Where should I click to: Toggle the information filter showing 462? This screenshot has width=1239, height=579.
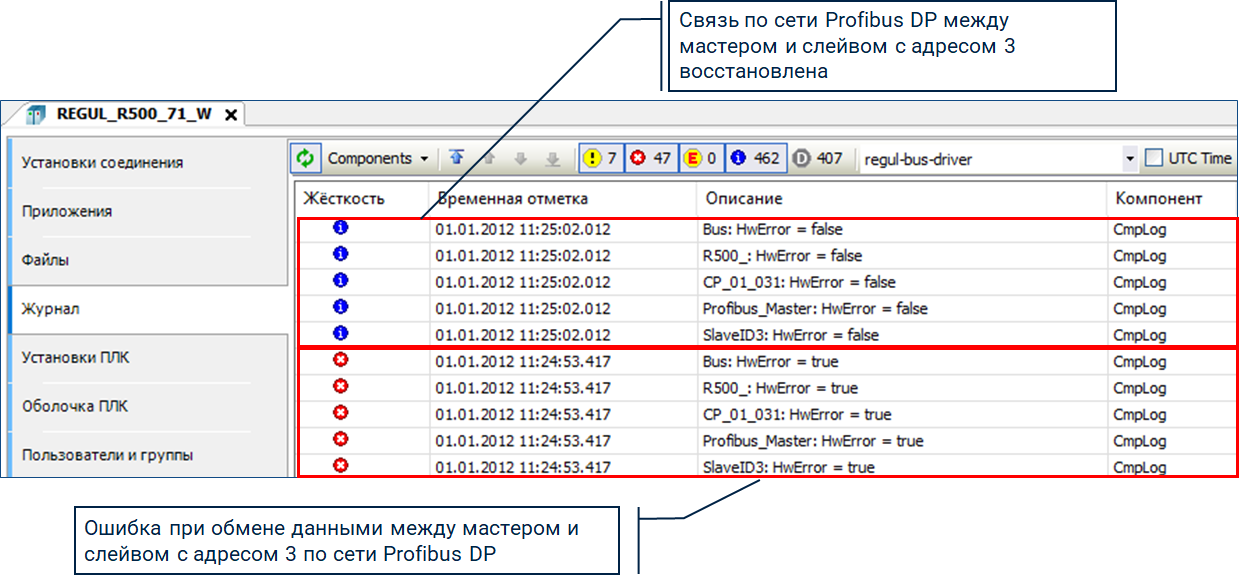[x=755, y=158]
